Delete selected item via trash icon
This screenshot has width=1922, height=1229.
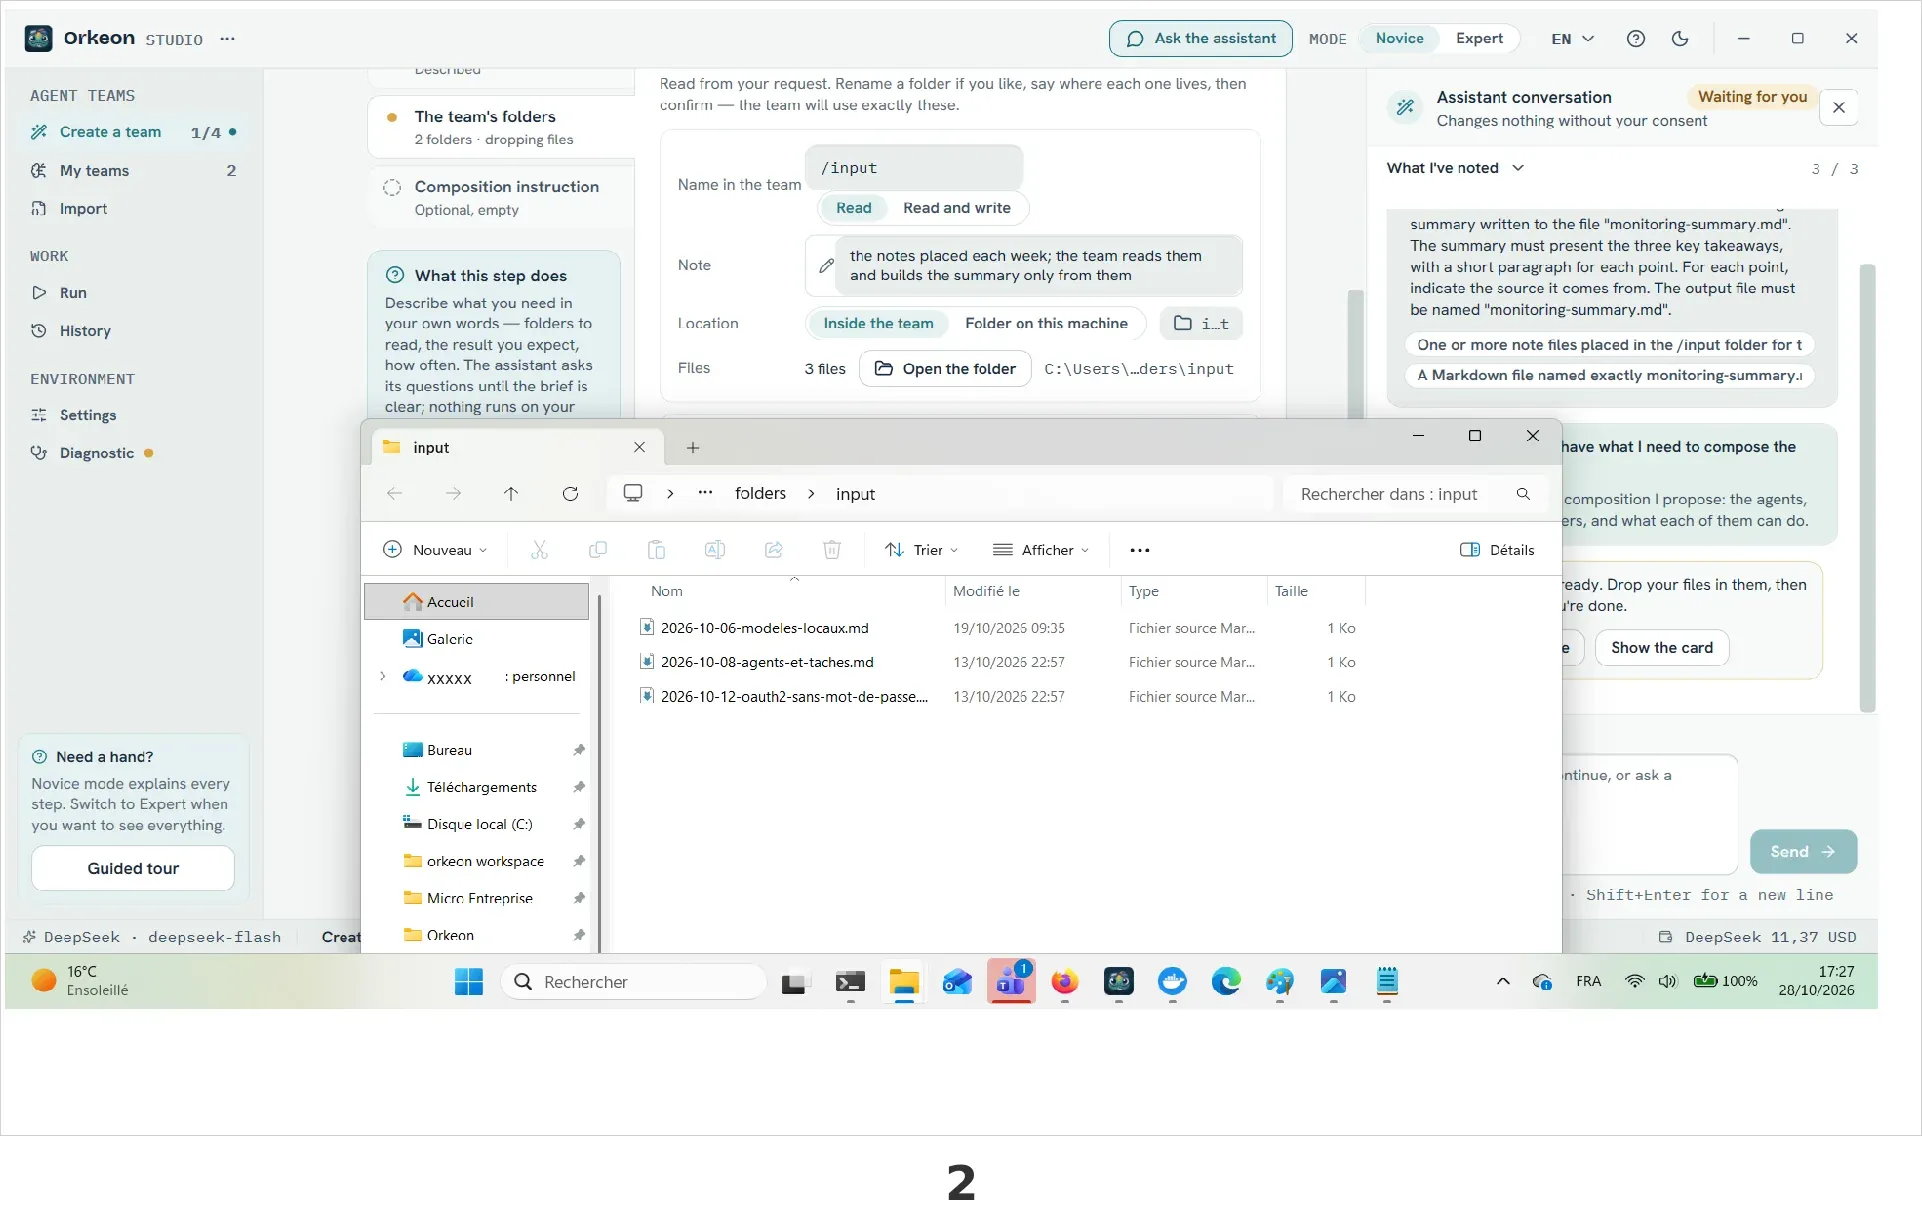[832, 550]
